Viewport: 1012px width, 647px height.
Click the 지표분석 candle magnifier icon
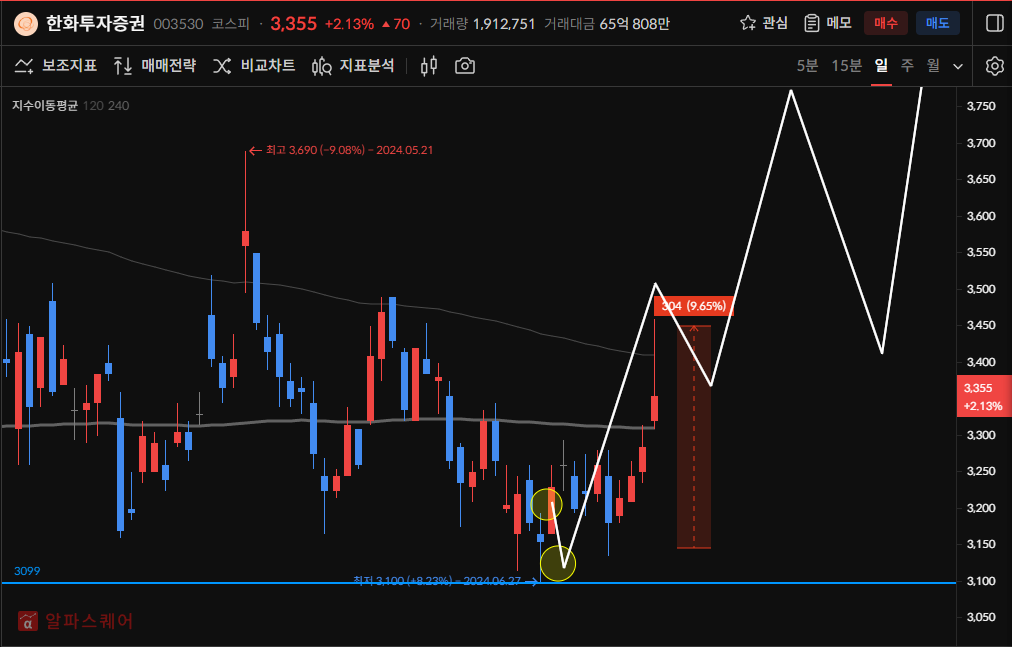click(321, 66)
